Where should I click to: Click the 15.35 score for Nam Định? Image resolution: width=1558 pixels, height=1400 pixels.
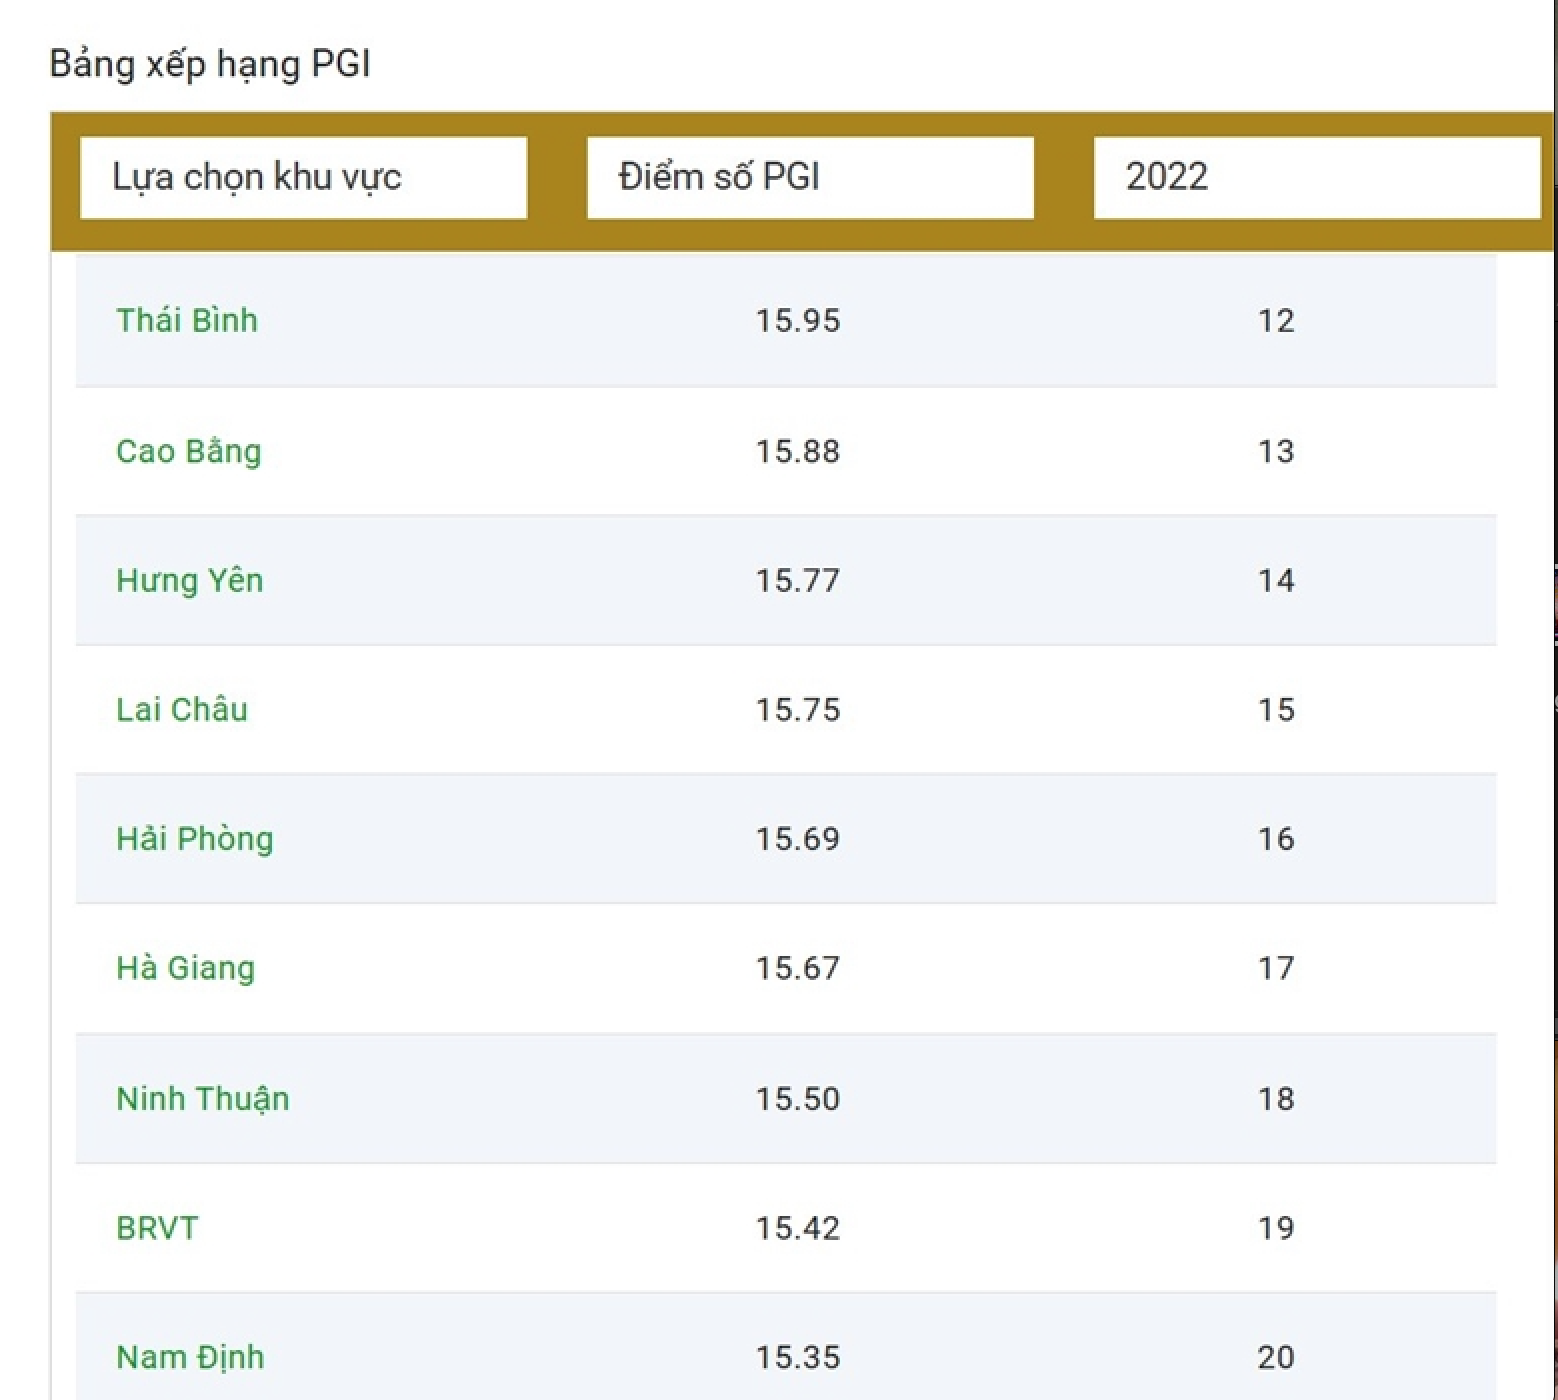pyautogui.click(x=798, y=1357)
